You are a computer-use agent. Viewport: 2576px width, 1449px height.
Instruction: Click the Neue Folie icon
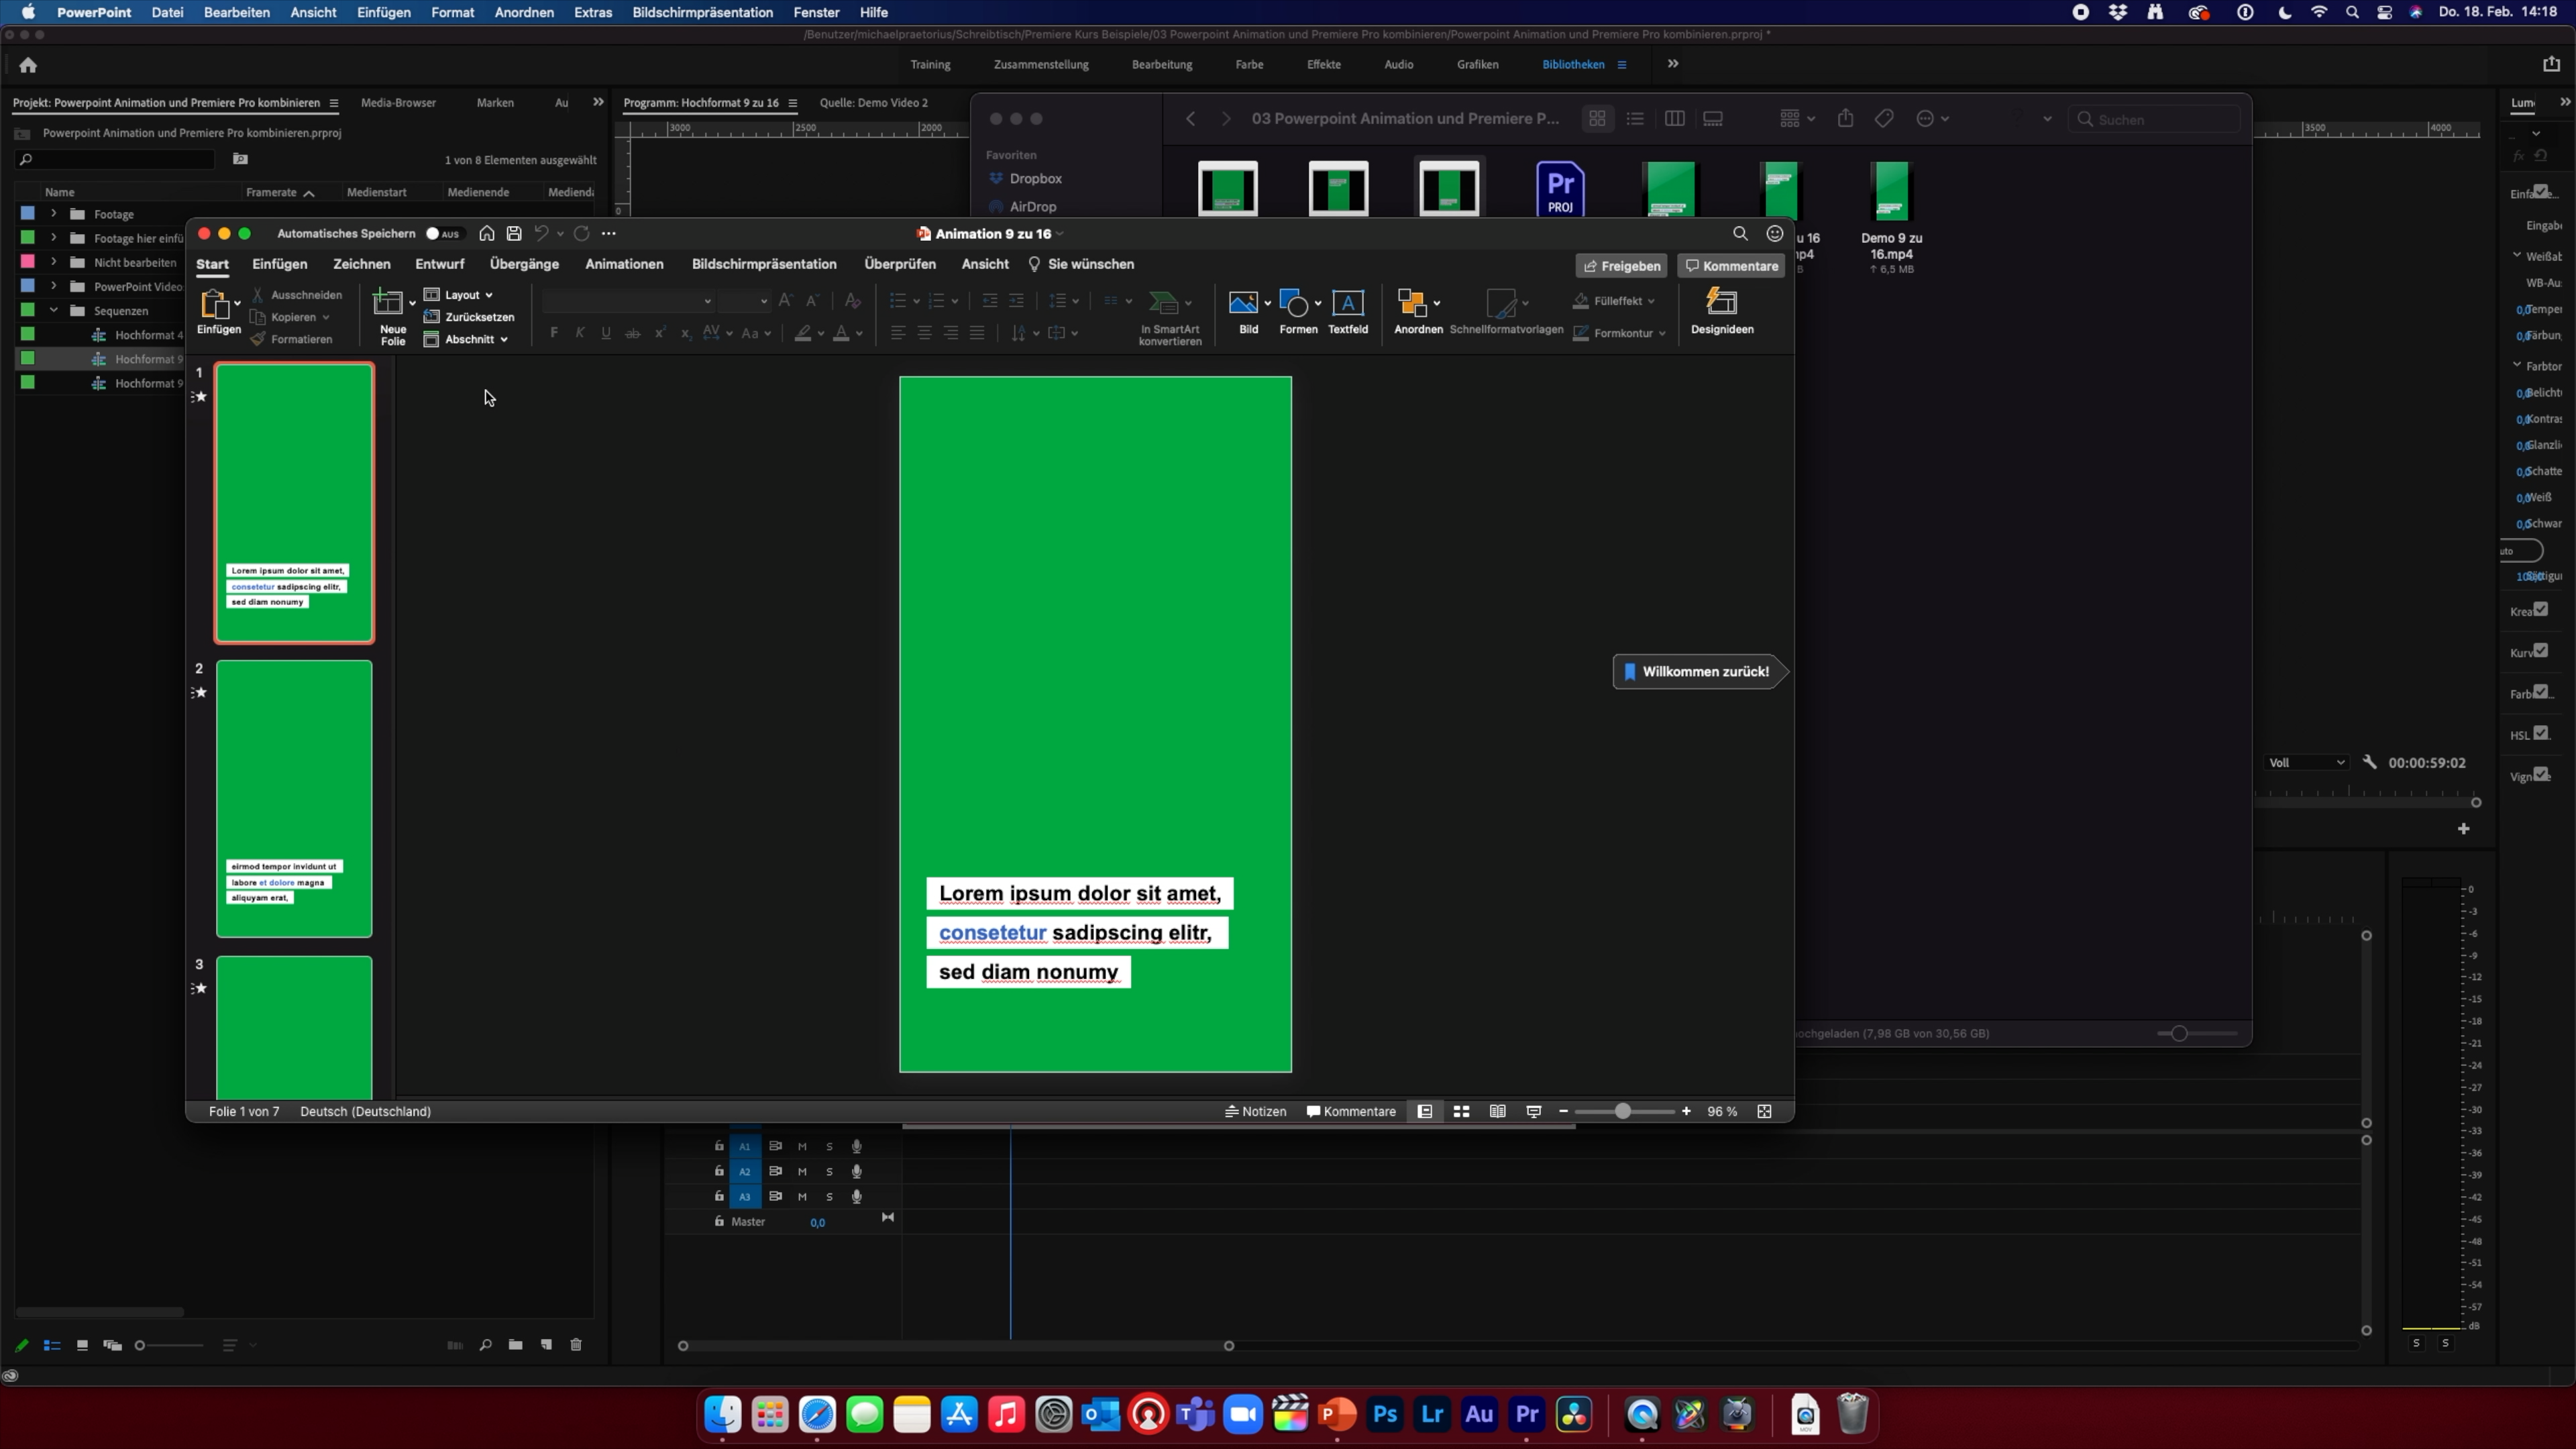pyautogui.click(x=388, y=301)
